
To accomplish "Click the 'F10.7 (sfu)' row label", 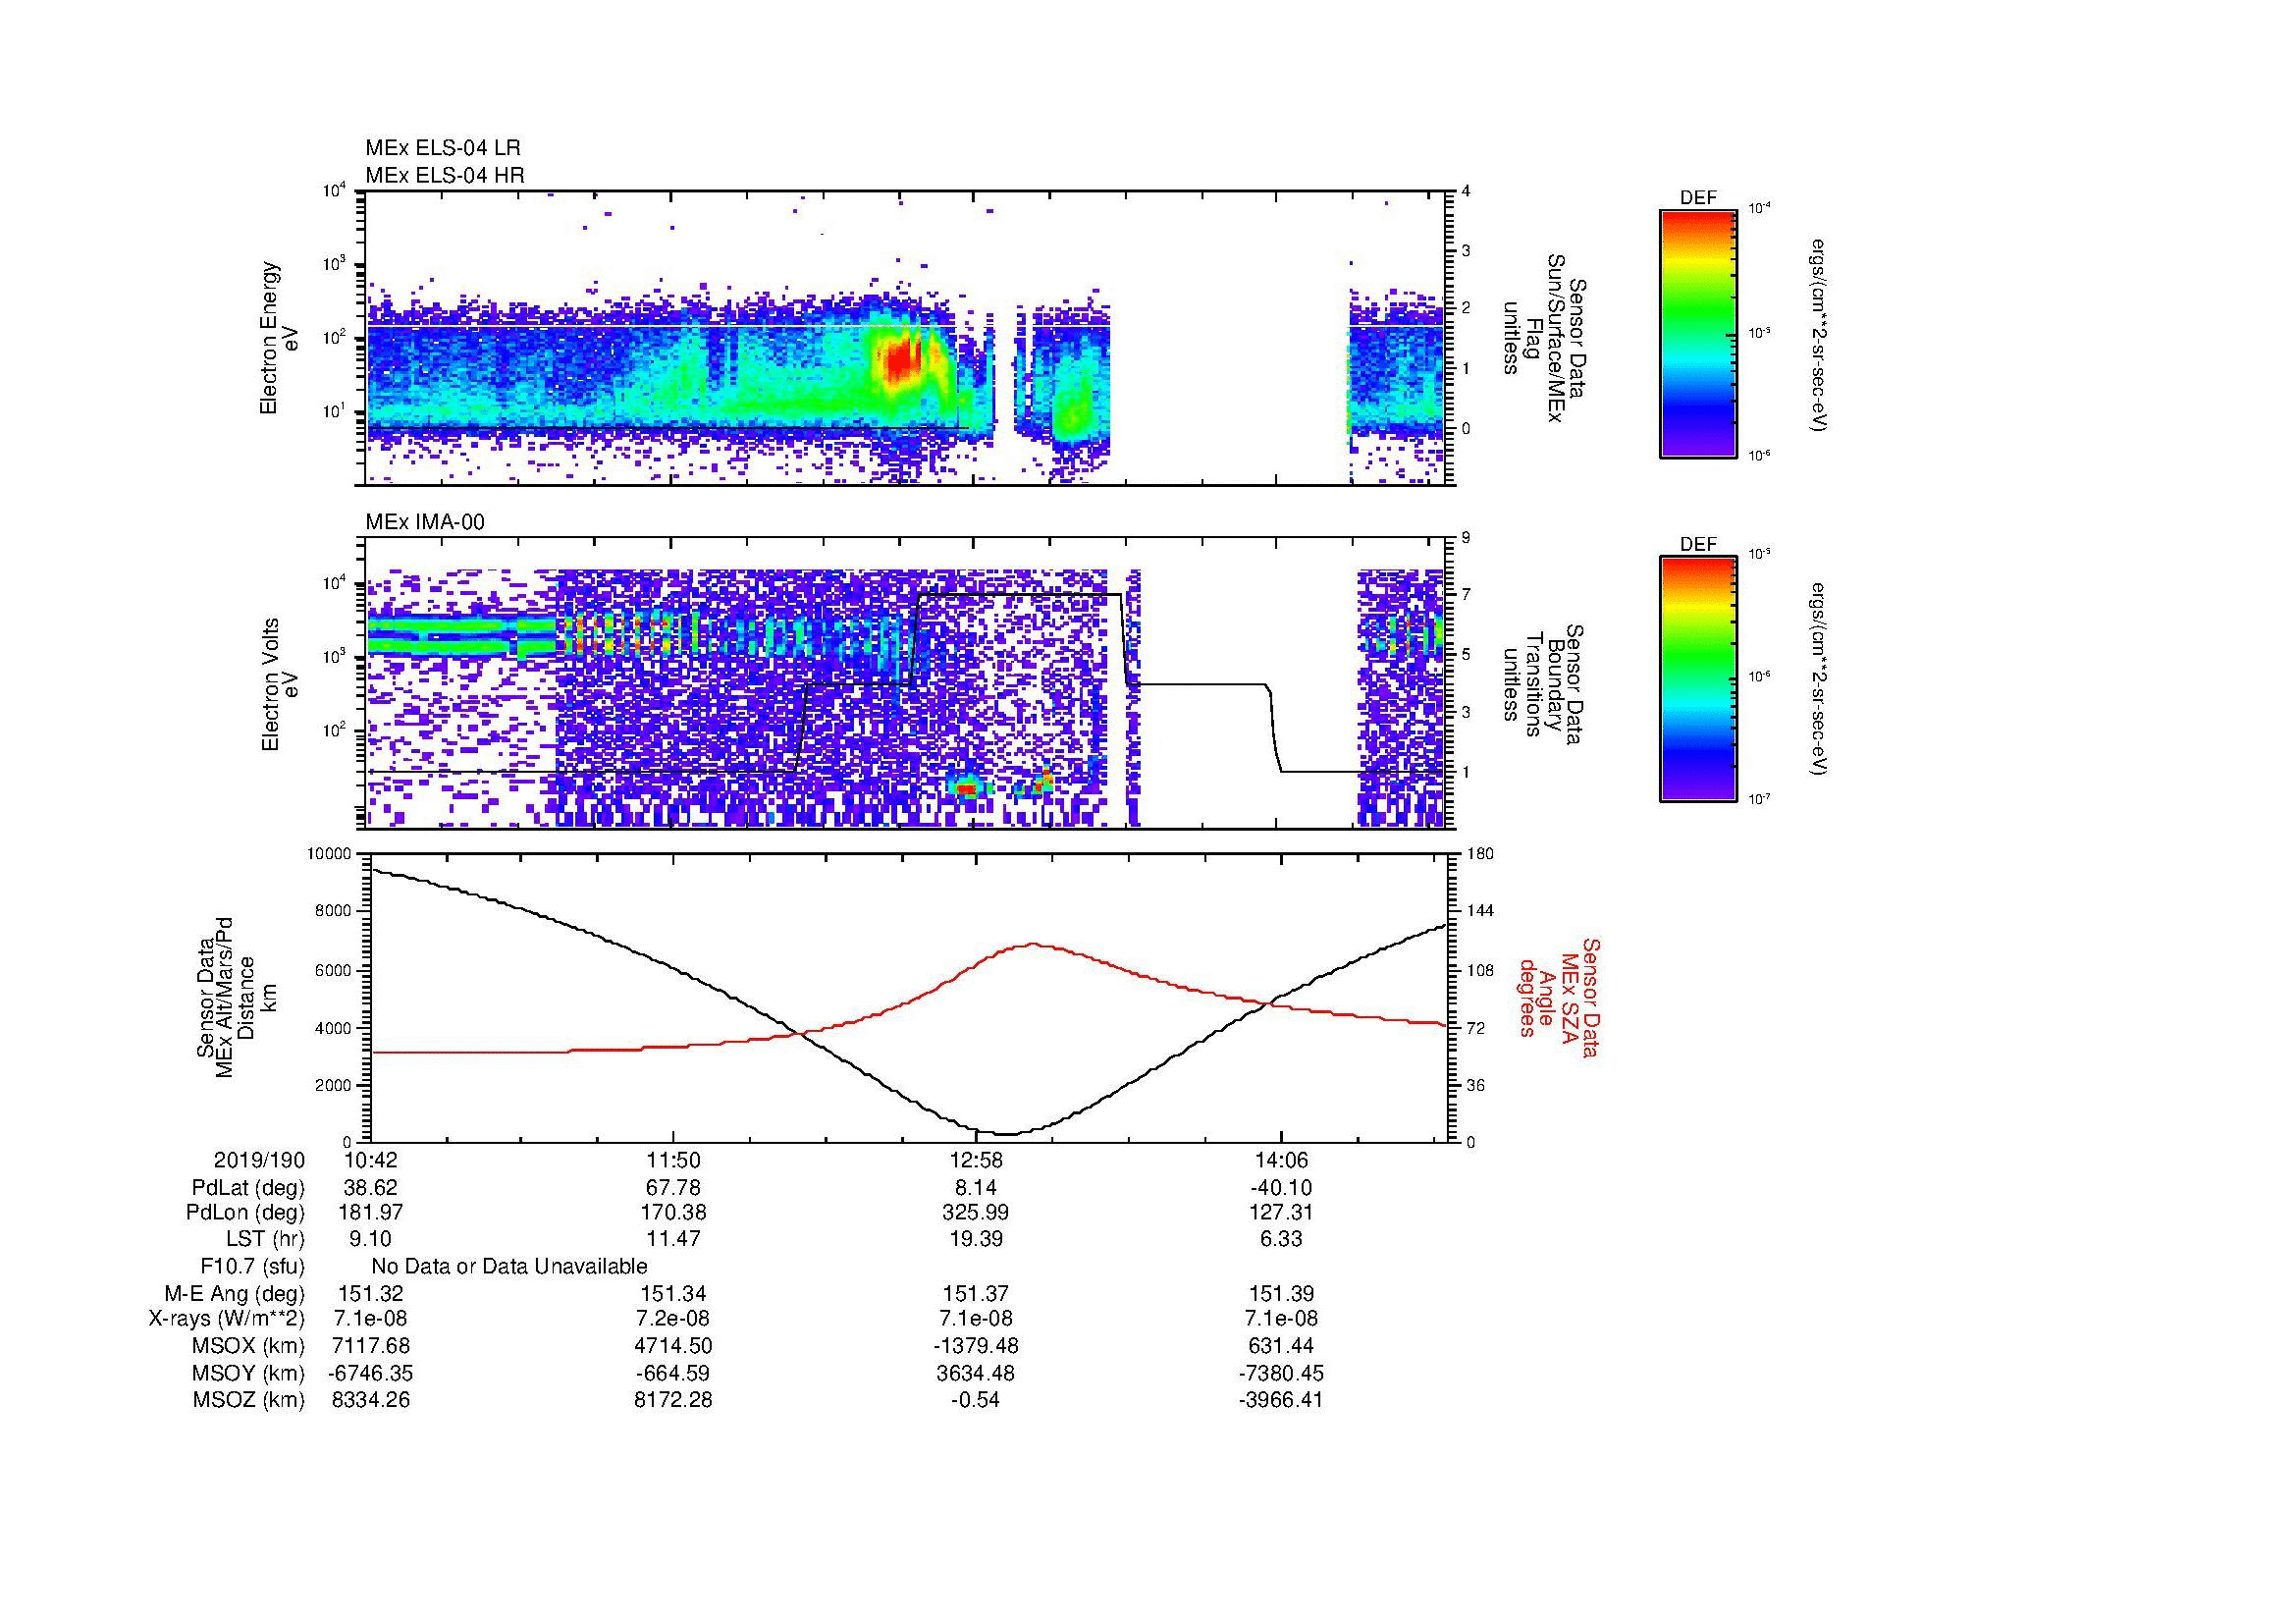I will [x=252, y=1267].
